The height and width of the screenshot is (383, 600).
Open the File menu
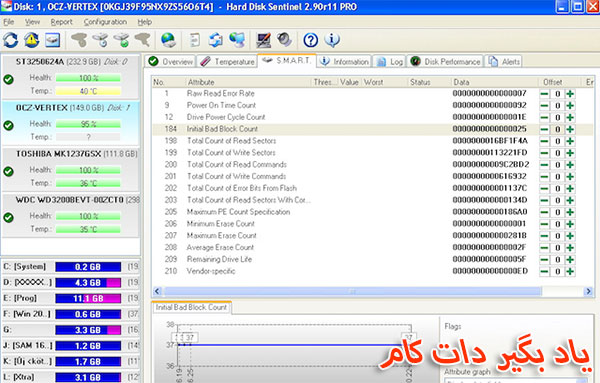(x=8, y=22)
